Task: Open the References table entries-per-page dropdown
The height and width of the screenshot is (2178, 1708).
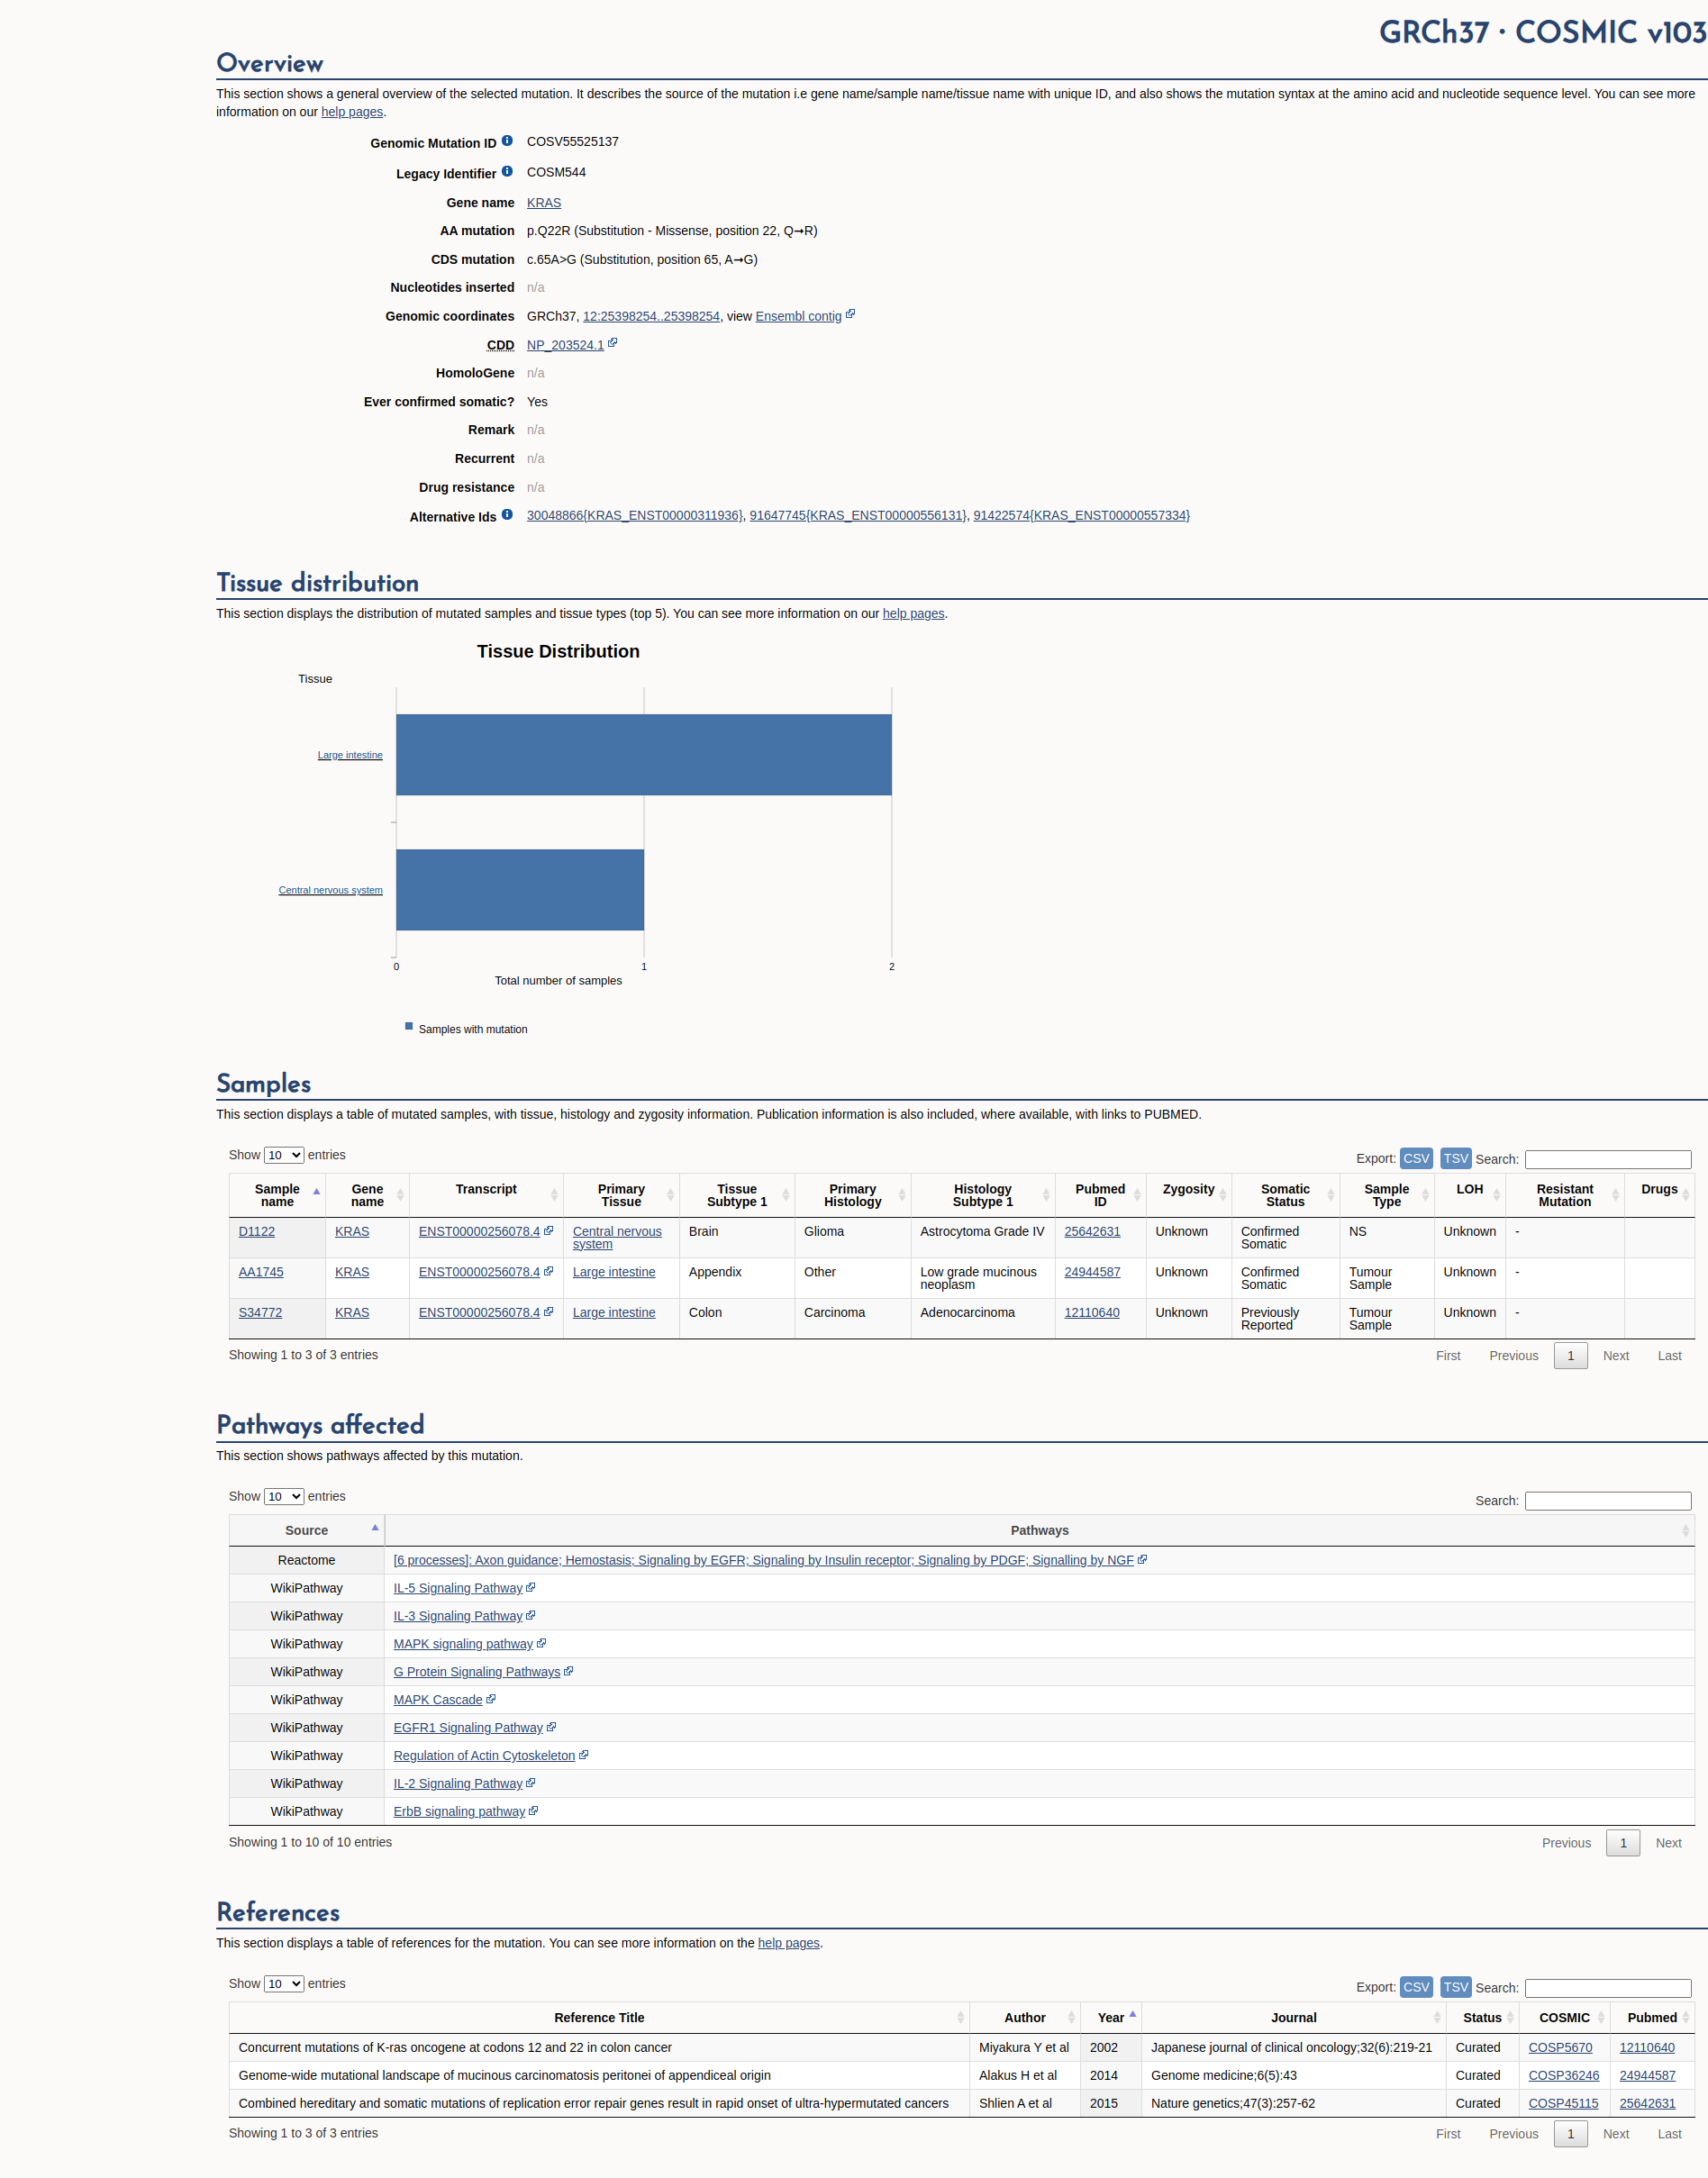Action: [284, 1984]
